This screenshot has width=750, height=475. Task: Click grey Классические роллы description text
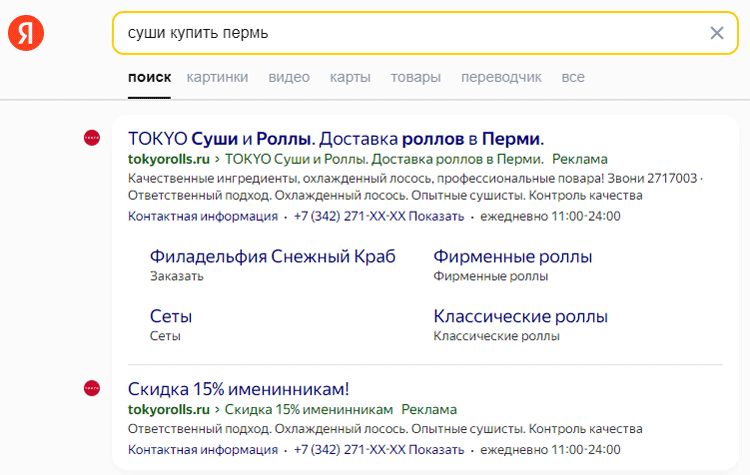tap(496, 336)
